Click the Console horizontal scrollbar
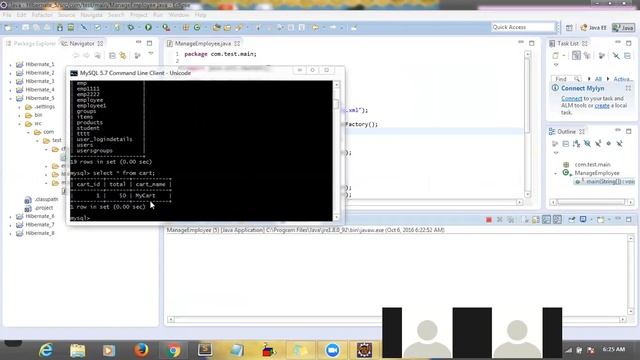 coord(397,320)
